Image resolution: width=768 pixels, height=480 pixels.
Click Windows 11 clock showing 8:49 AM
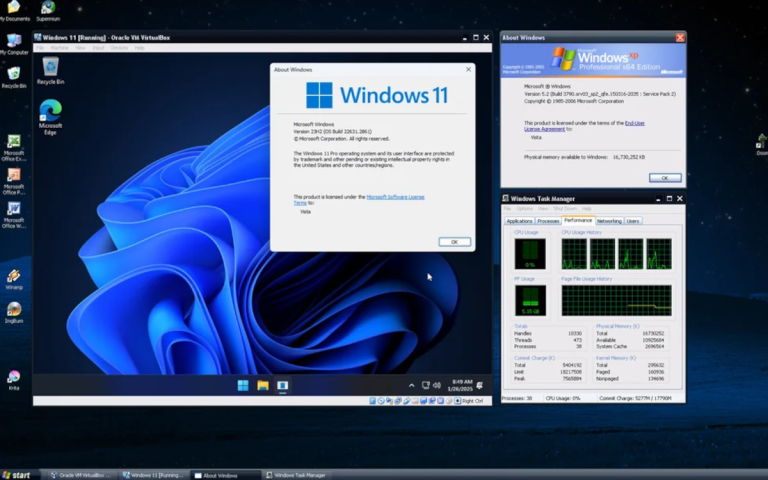point(460,385)
